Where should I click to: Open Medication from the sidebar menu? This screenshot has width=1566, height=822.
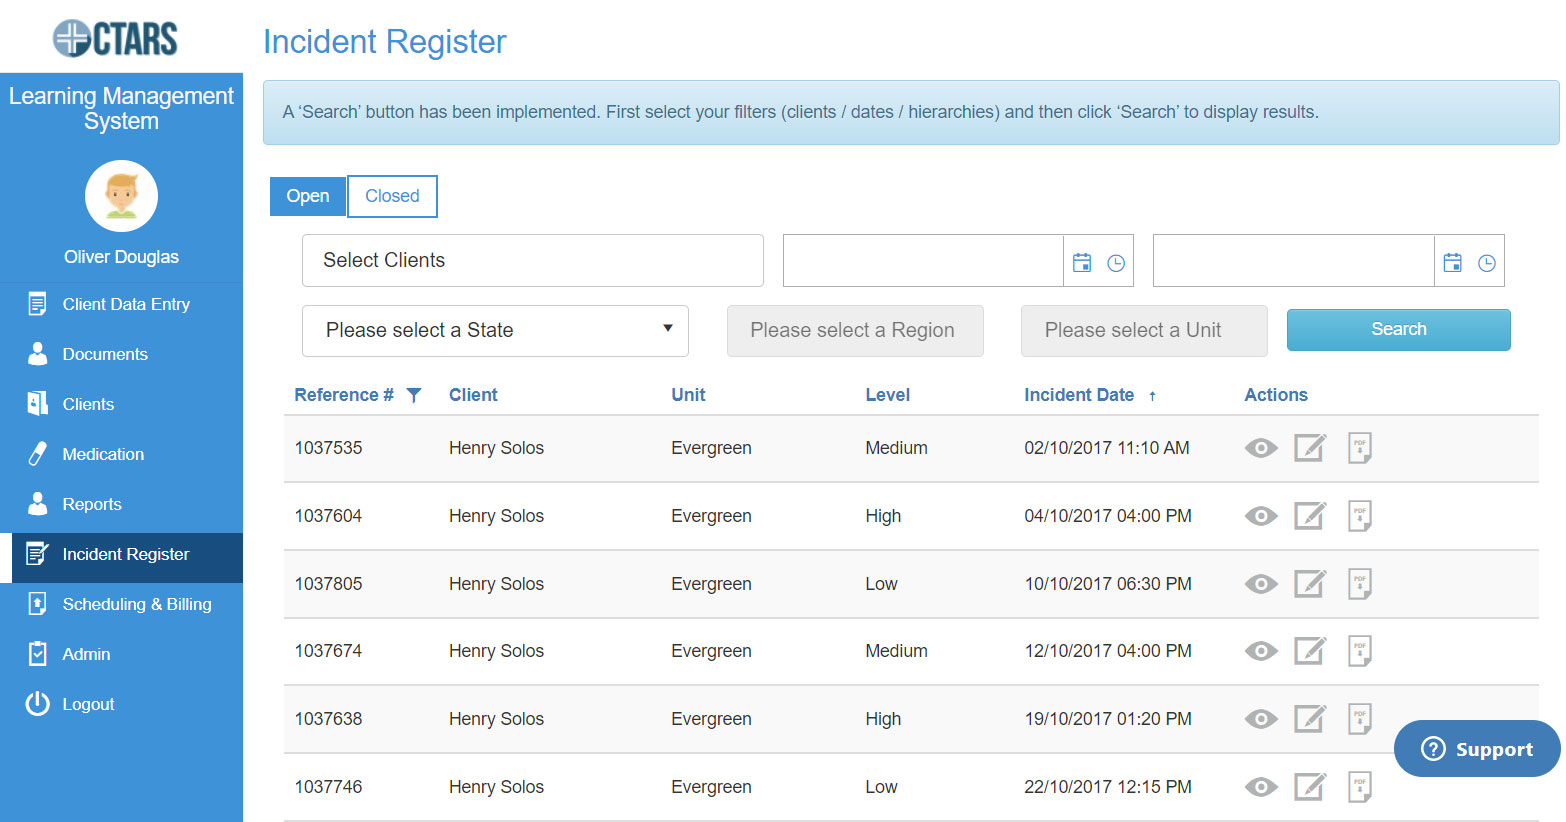click(103, 454)
